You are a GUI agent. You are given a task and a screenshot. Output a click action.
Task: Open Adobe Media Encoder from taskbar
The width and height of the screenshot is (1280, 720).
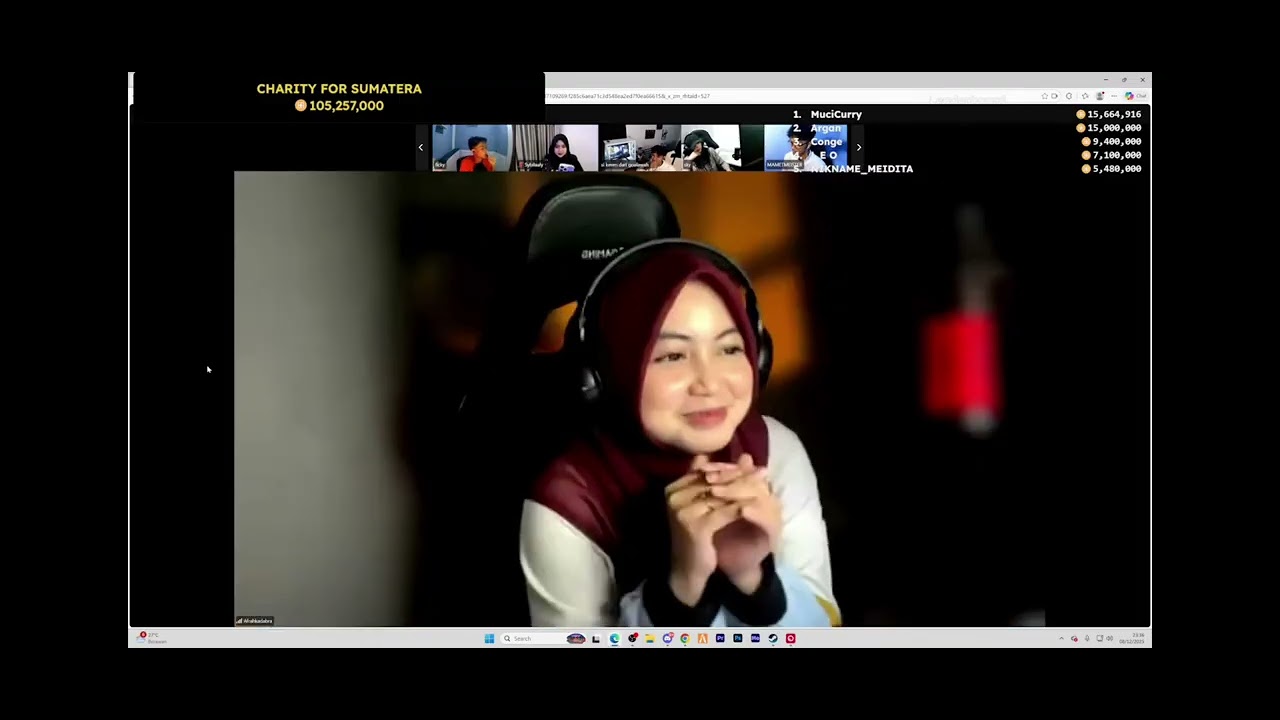pyautogui.click(x=755, y=638)
